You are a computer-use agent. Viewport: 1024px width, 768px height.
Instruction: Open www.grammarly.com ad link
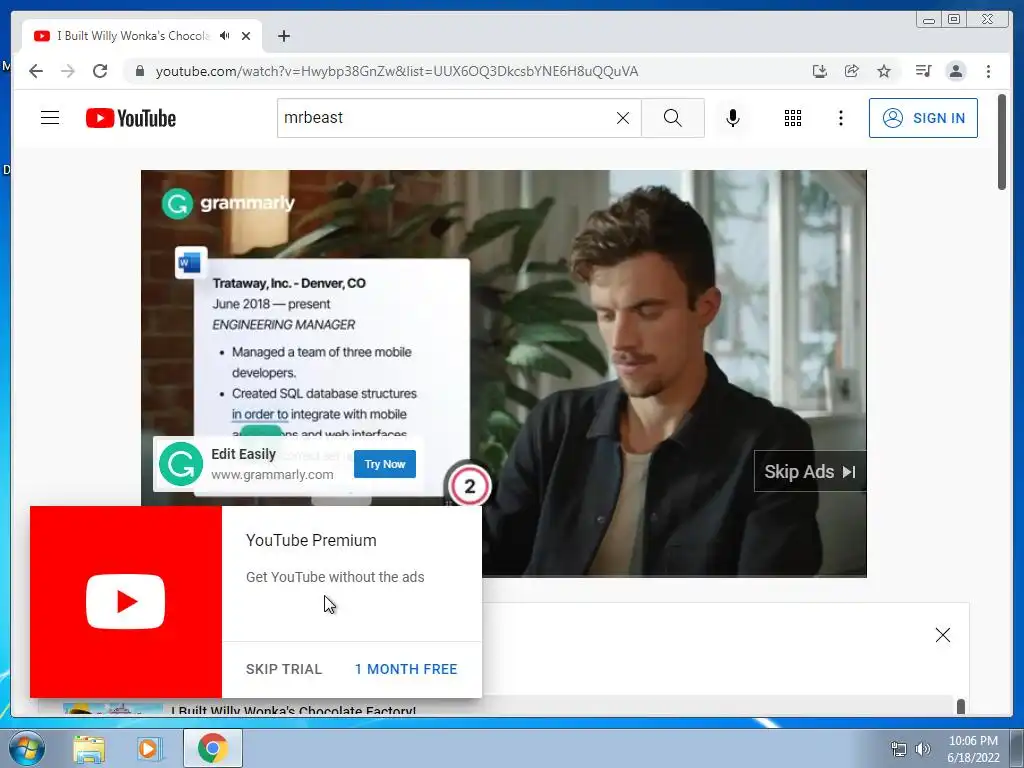(272, 475)
